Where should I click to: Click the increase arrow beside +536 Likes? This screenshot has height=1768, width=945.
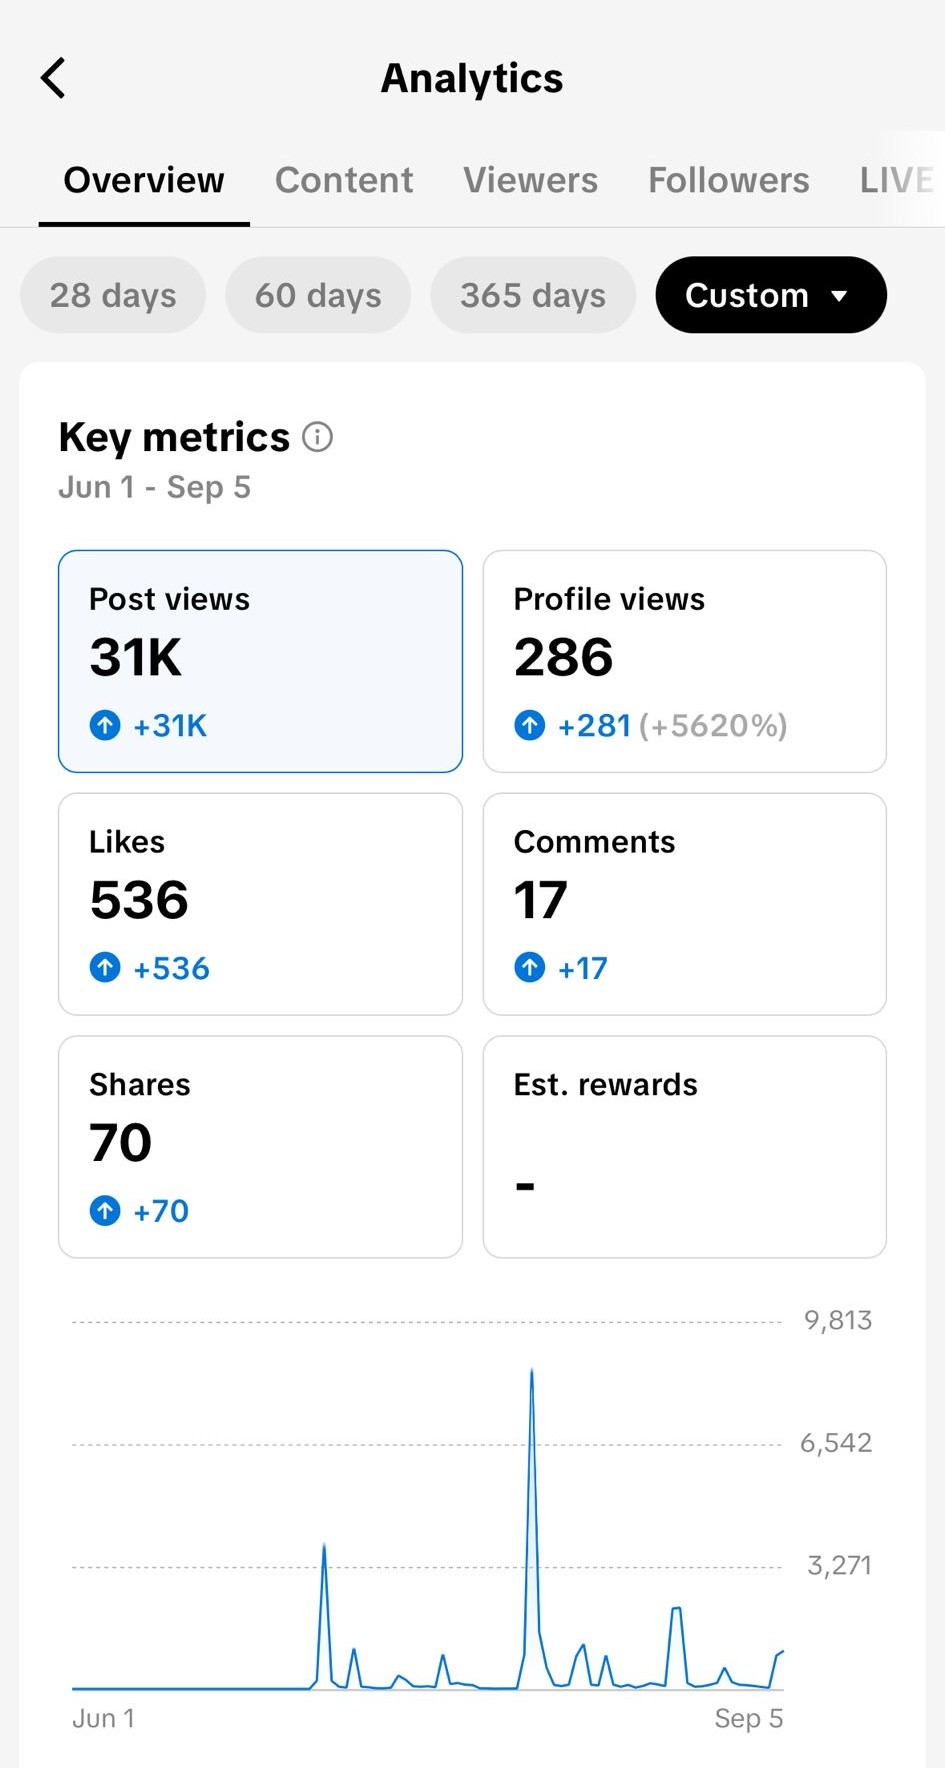(x=105, y=968)
